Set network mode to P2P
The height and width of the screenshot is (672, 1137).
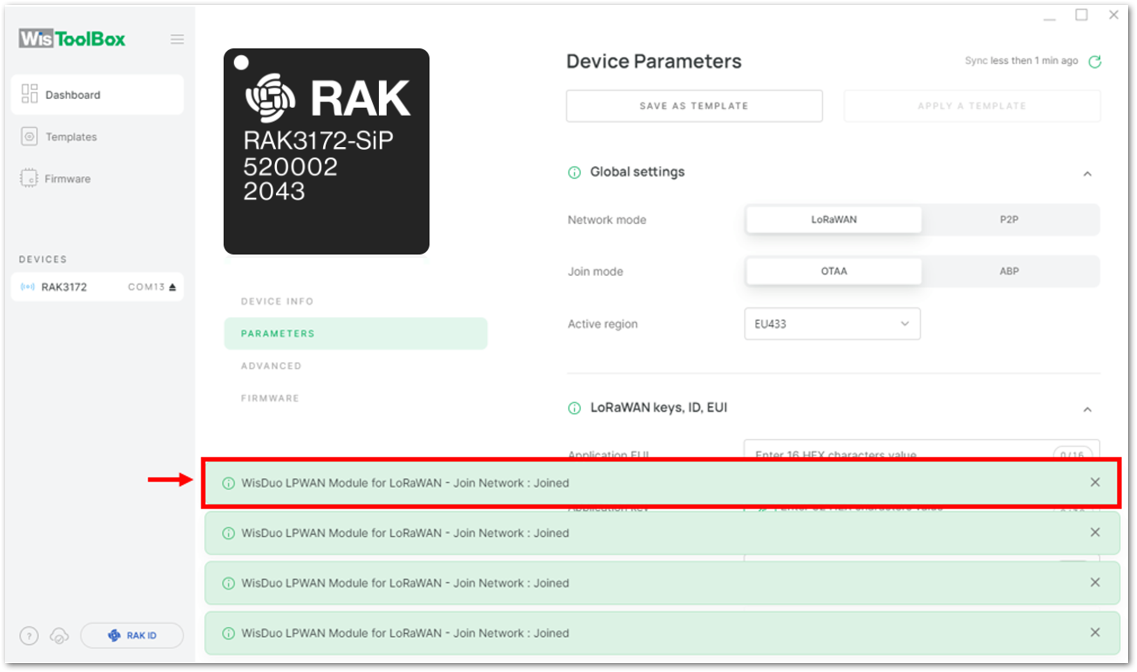[1009, 220]
